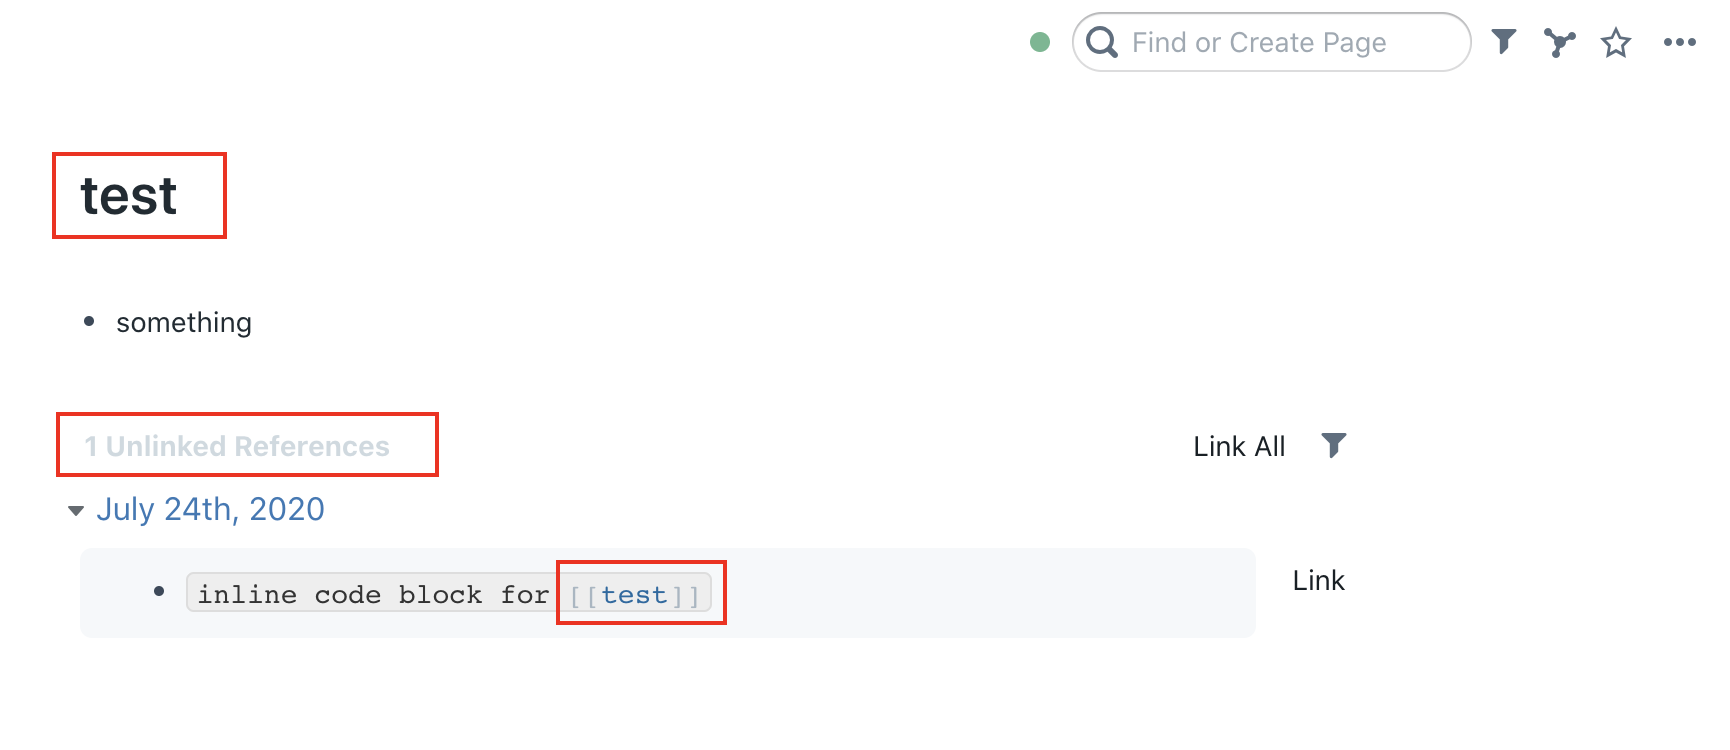Click the Find or Create Page search field

[x=1260, y=42]
